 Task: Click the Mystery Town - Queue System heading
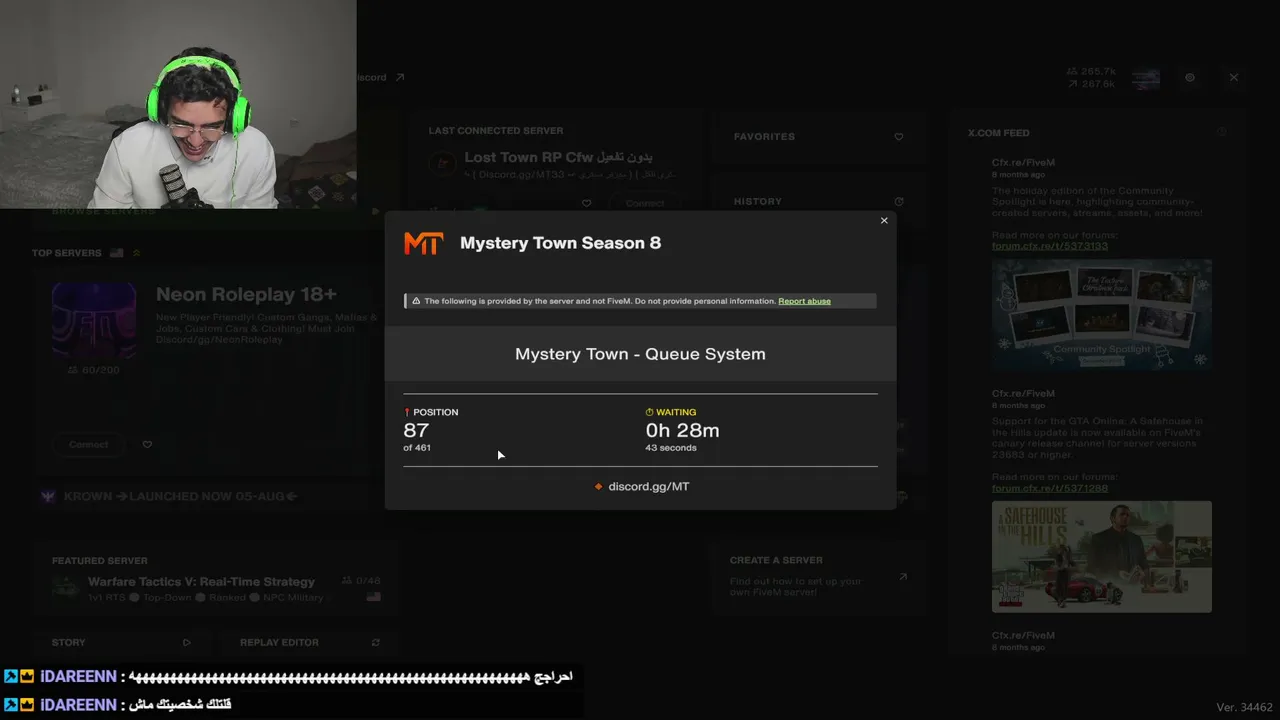pyautogui.click(x=640, y=354)
